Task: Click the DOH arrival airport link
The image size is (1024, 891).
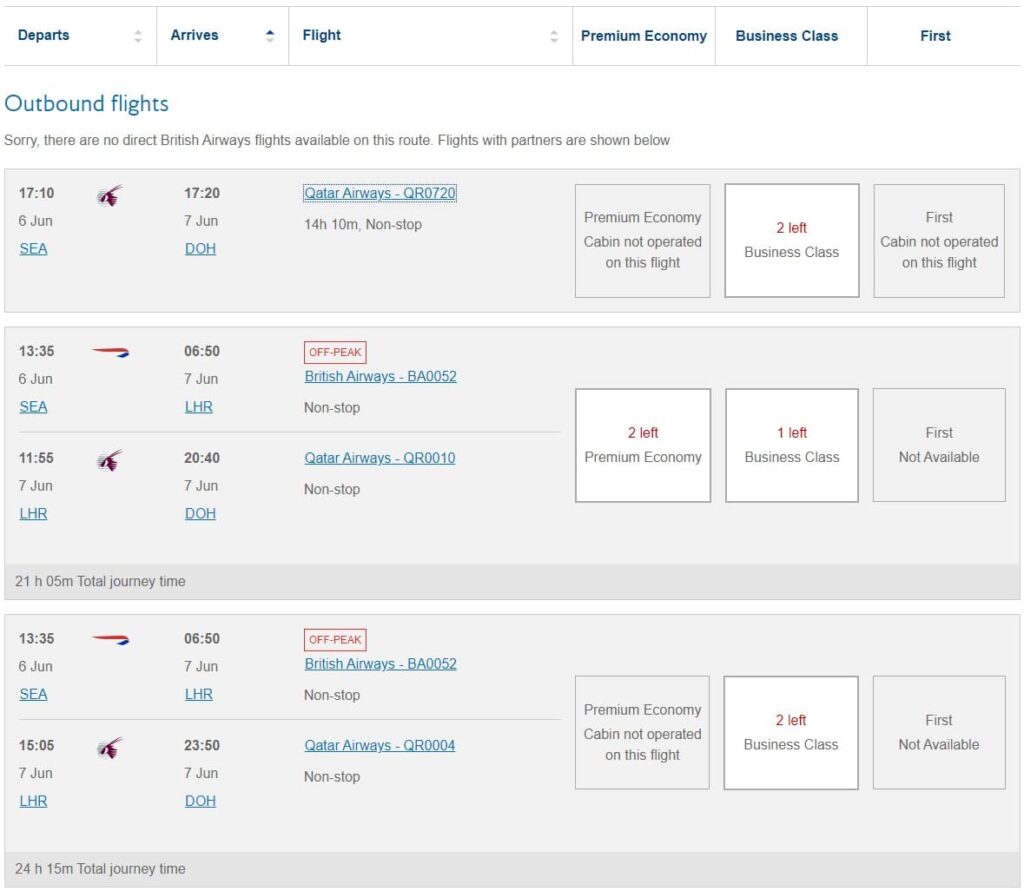Action: [x=198, y=248]
